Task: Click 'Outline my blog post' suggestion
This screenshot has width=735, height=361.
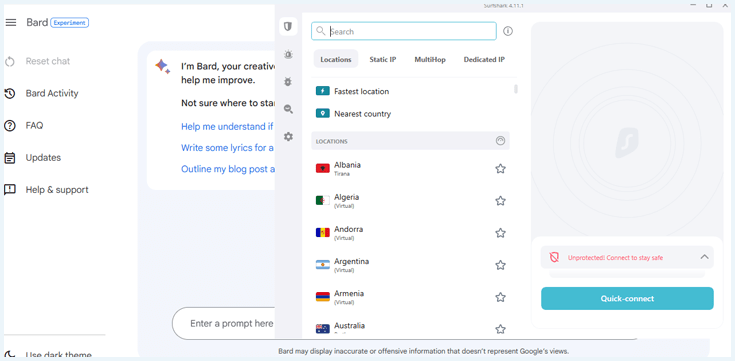Action: [228, 169]
